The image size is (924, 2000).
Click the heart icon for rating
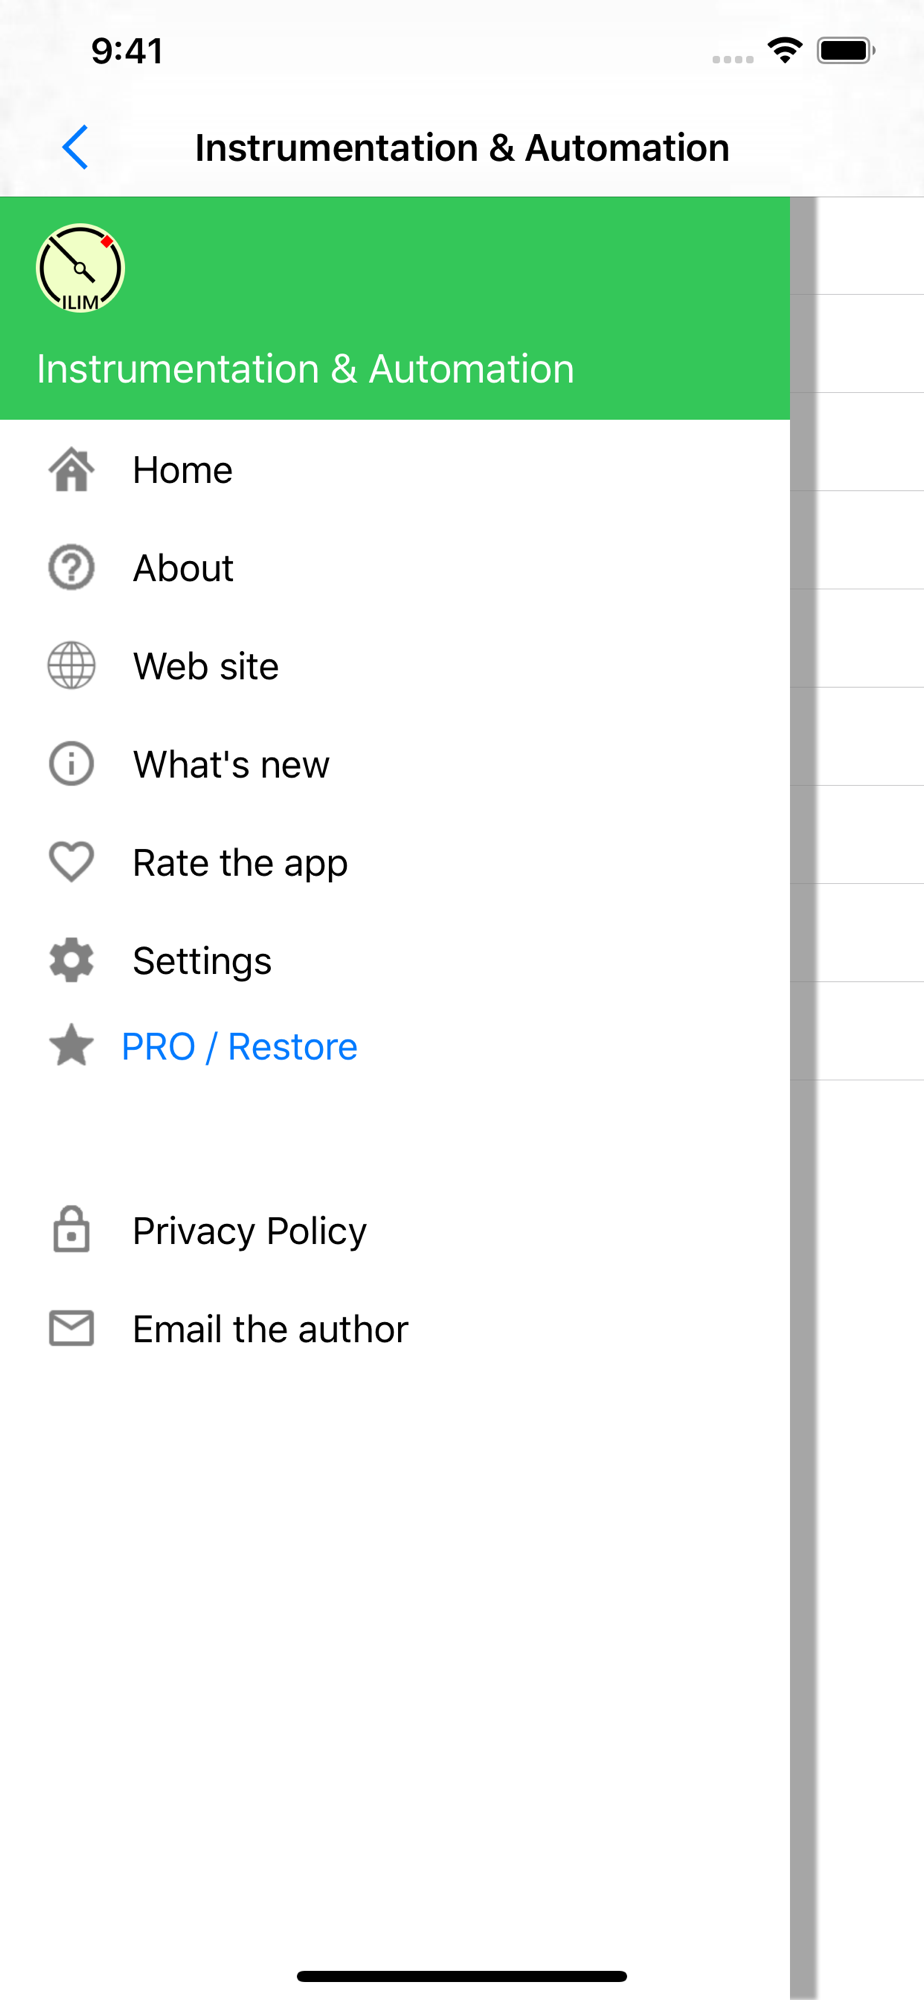coord(72,862)
